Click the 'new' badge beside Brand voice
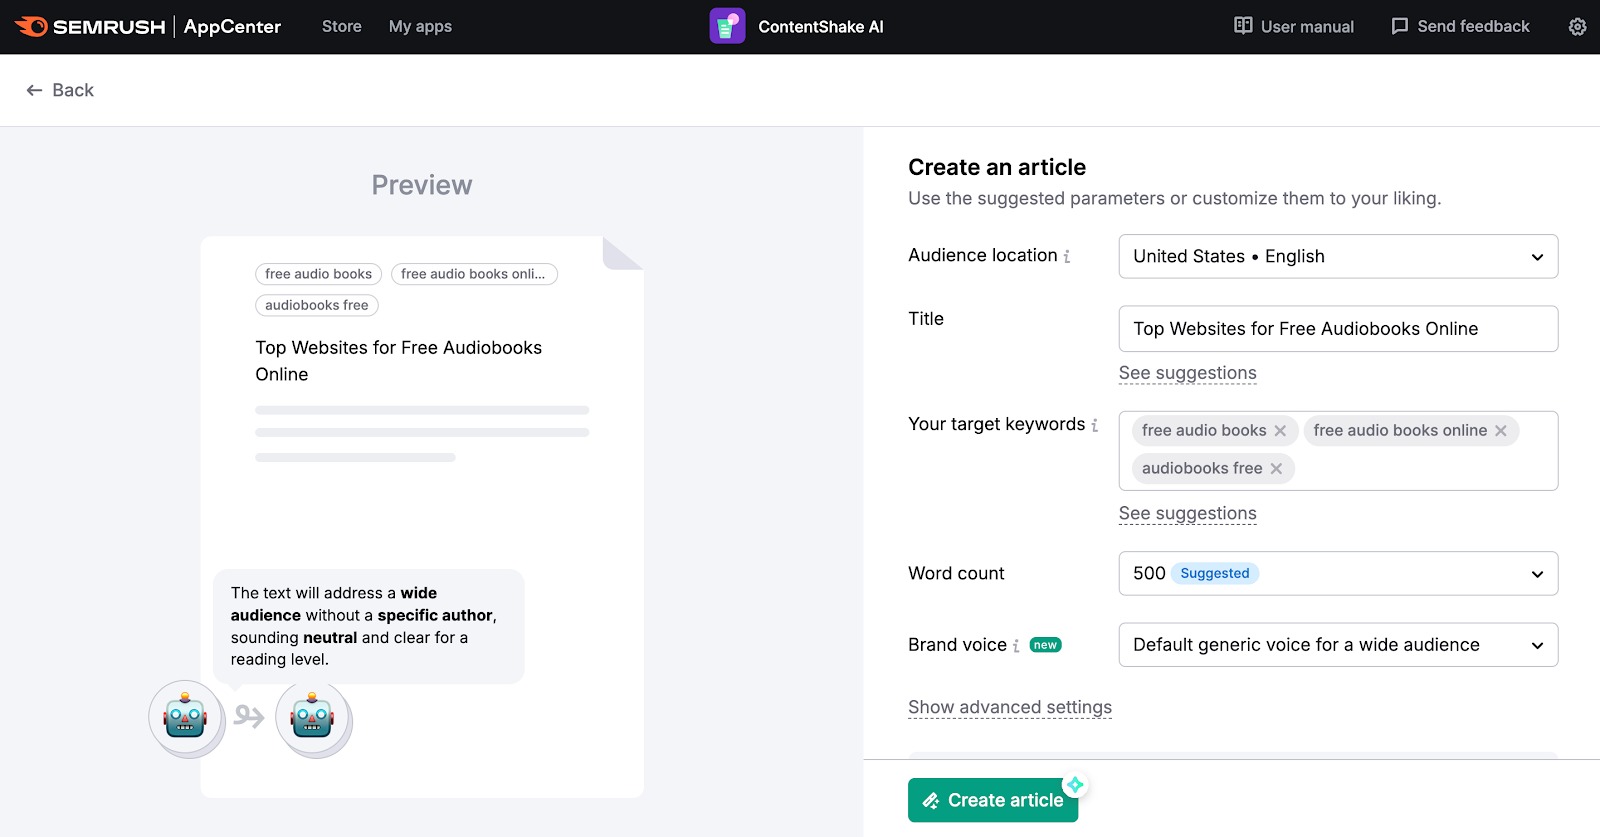This screenshot has height=837, width=1600. (x=1045, y=645)
